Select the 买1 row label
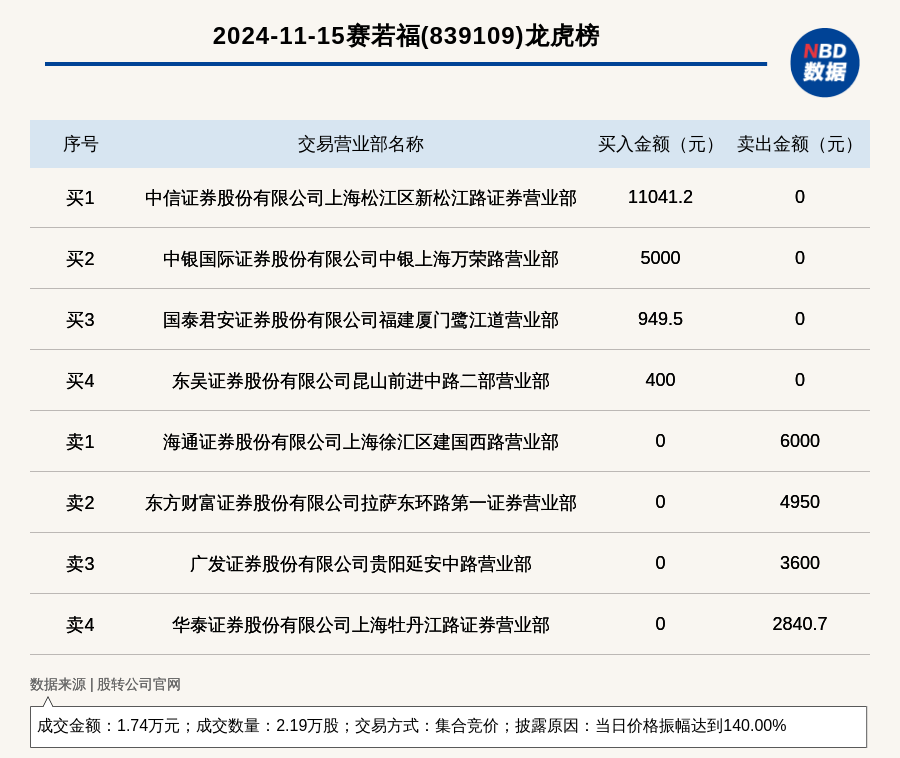The height and width of the screenshot is (758, 900). point(80,198)
